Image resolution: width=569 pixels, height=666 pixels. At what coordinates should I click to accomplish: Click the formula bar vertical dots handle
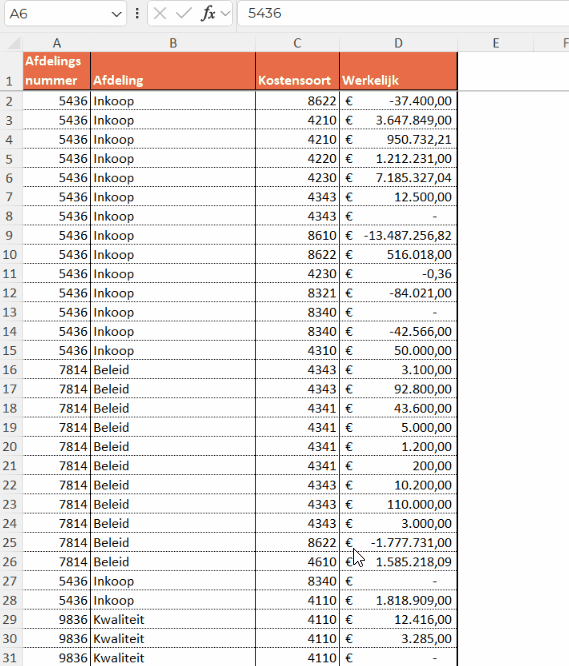(137, 14)
